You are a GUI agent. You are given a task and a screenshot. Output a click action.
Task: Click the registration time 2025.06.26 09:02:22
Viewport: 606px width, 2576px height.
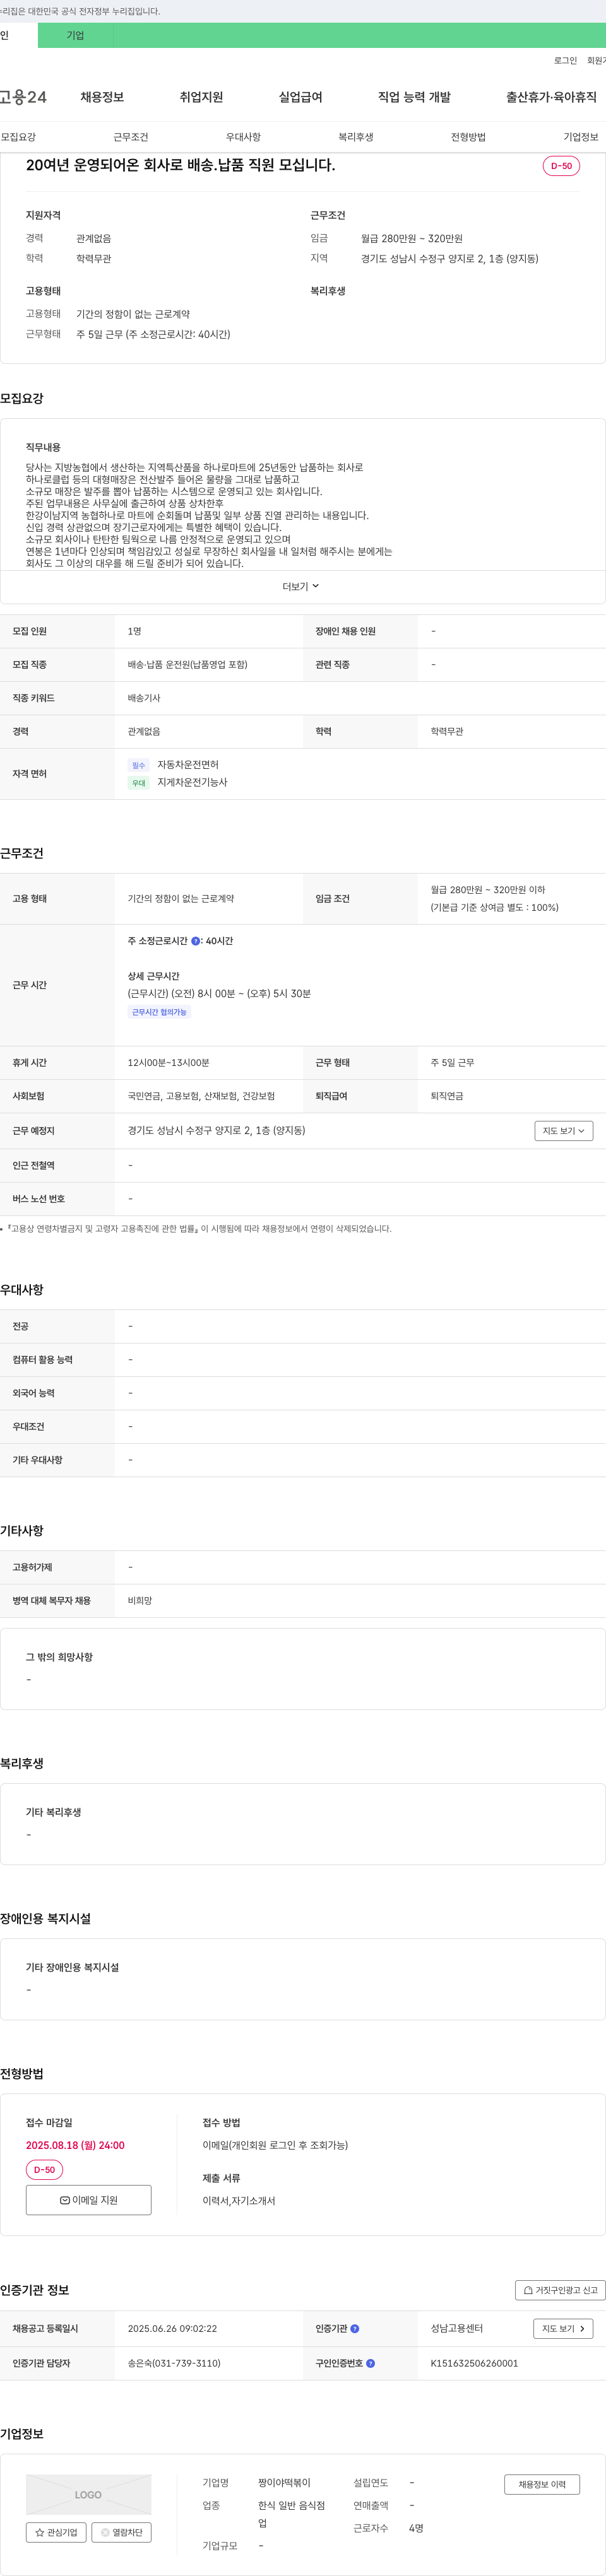pyautogui.click(x=172, y=2329)
